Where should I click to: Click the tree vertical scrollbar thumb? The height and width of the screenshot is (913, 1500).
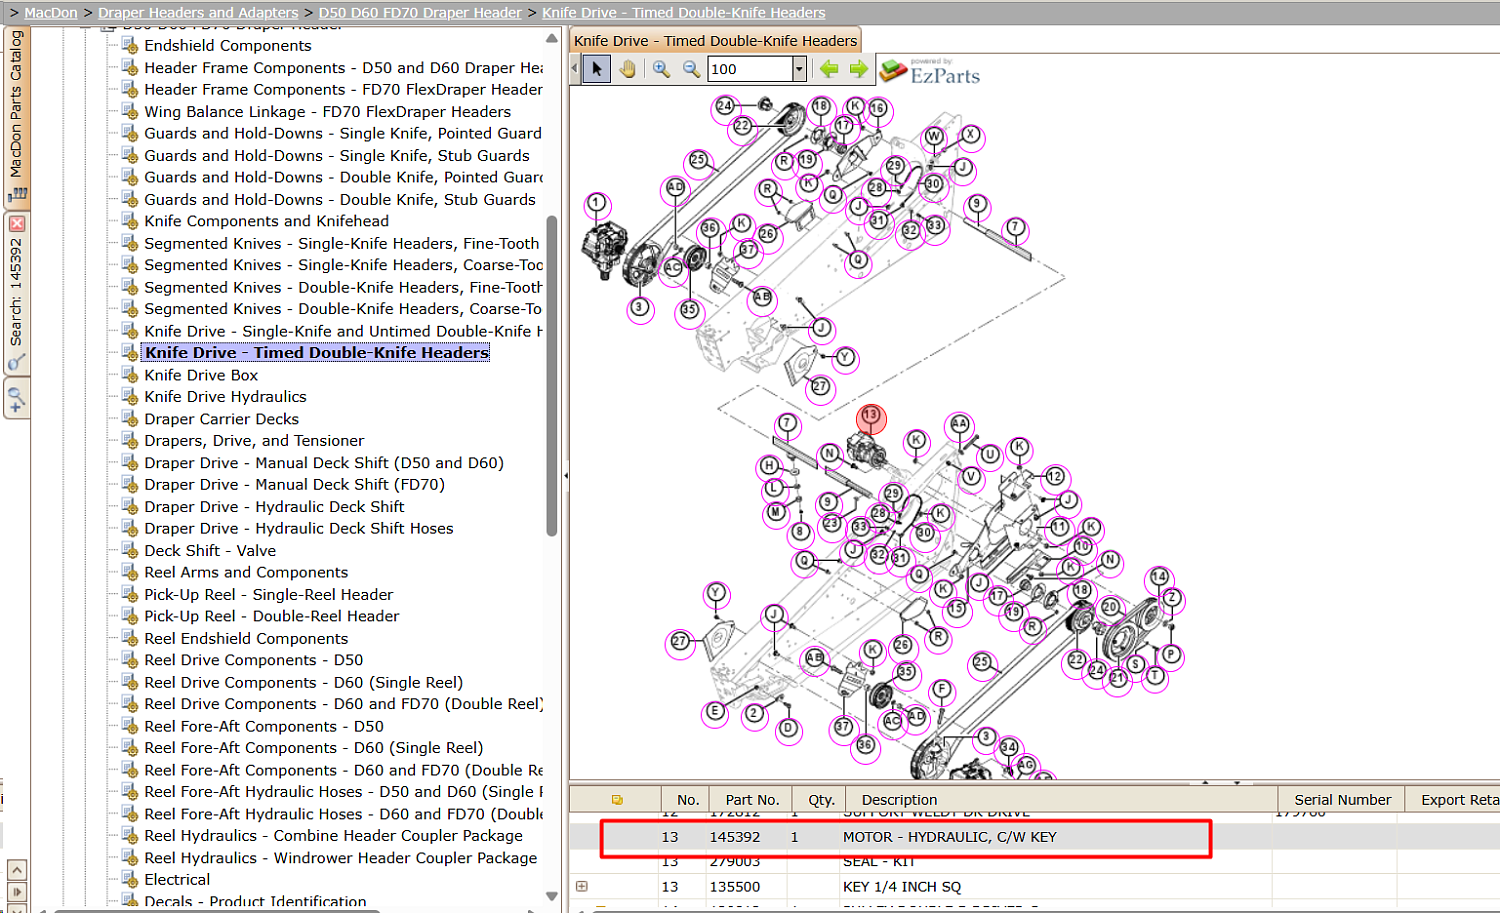[x=552, y=376]
